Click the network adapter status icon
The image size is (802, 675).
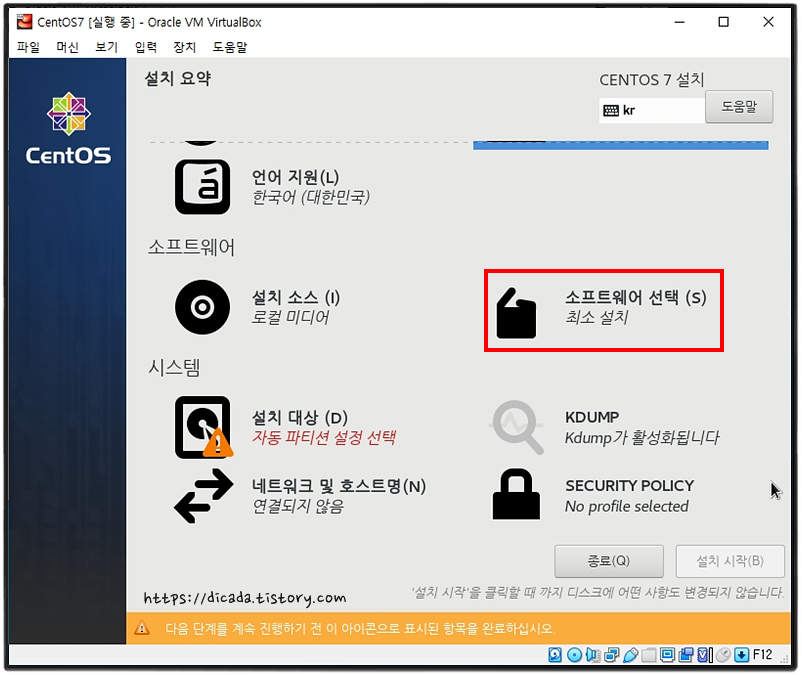tap(612, 655)
